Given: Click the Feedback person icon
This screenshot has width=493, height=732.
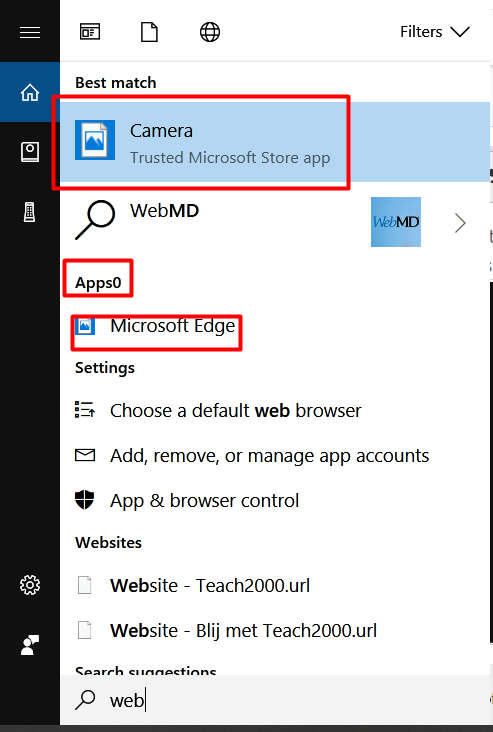Looking at the screenshot, I should [30, 645].
